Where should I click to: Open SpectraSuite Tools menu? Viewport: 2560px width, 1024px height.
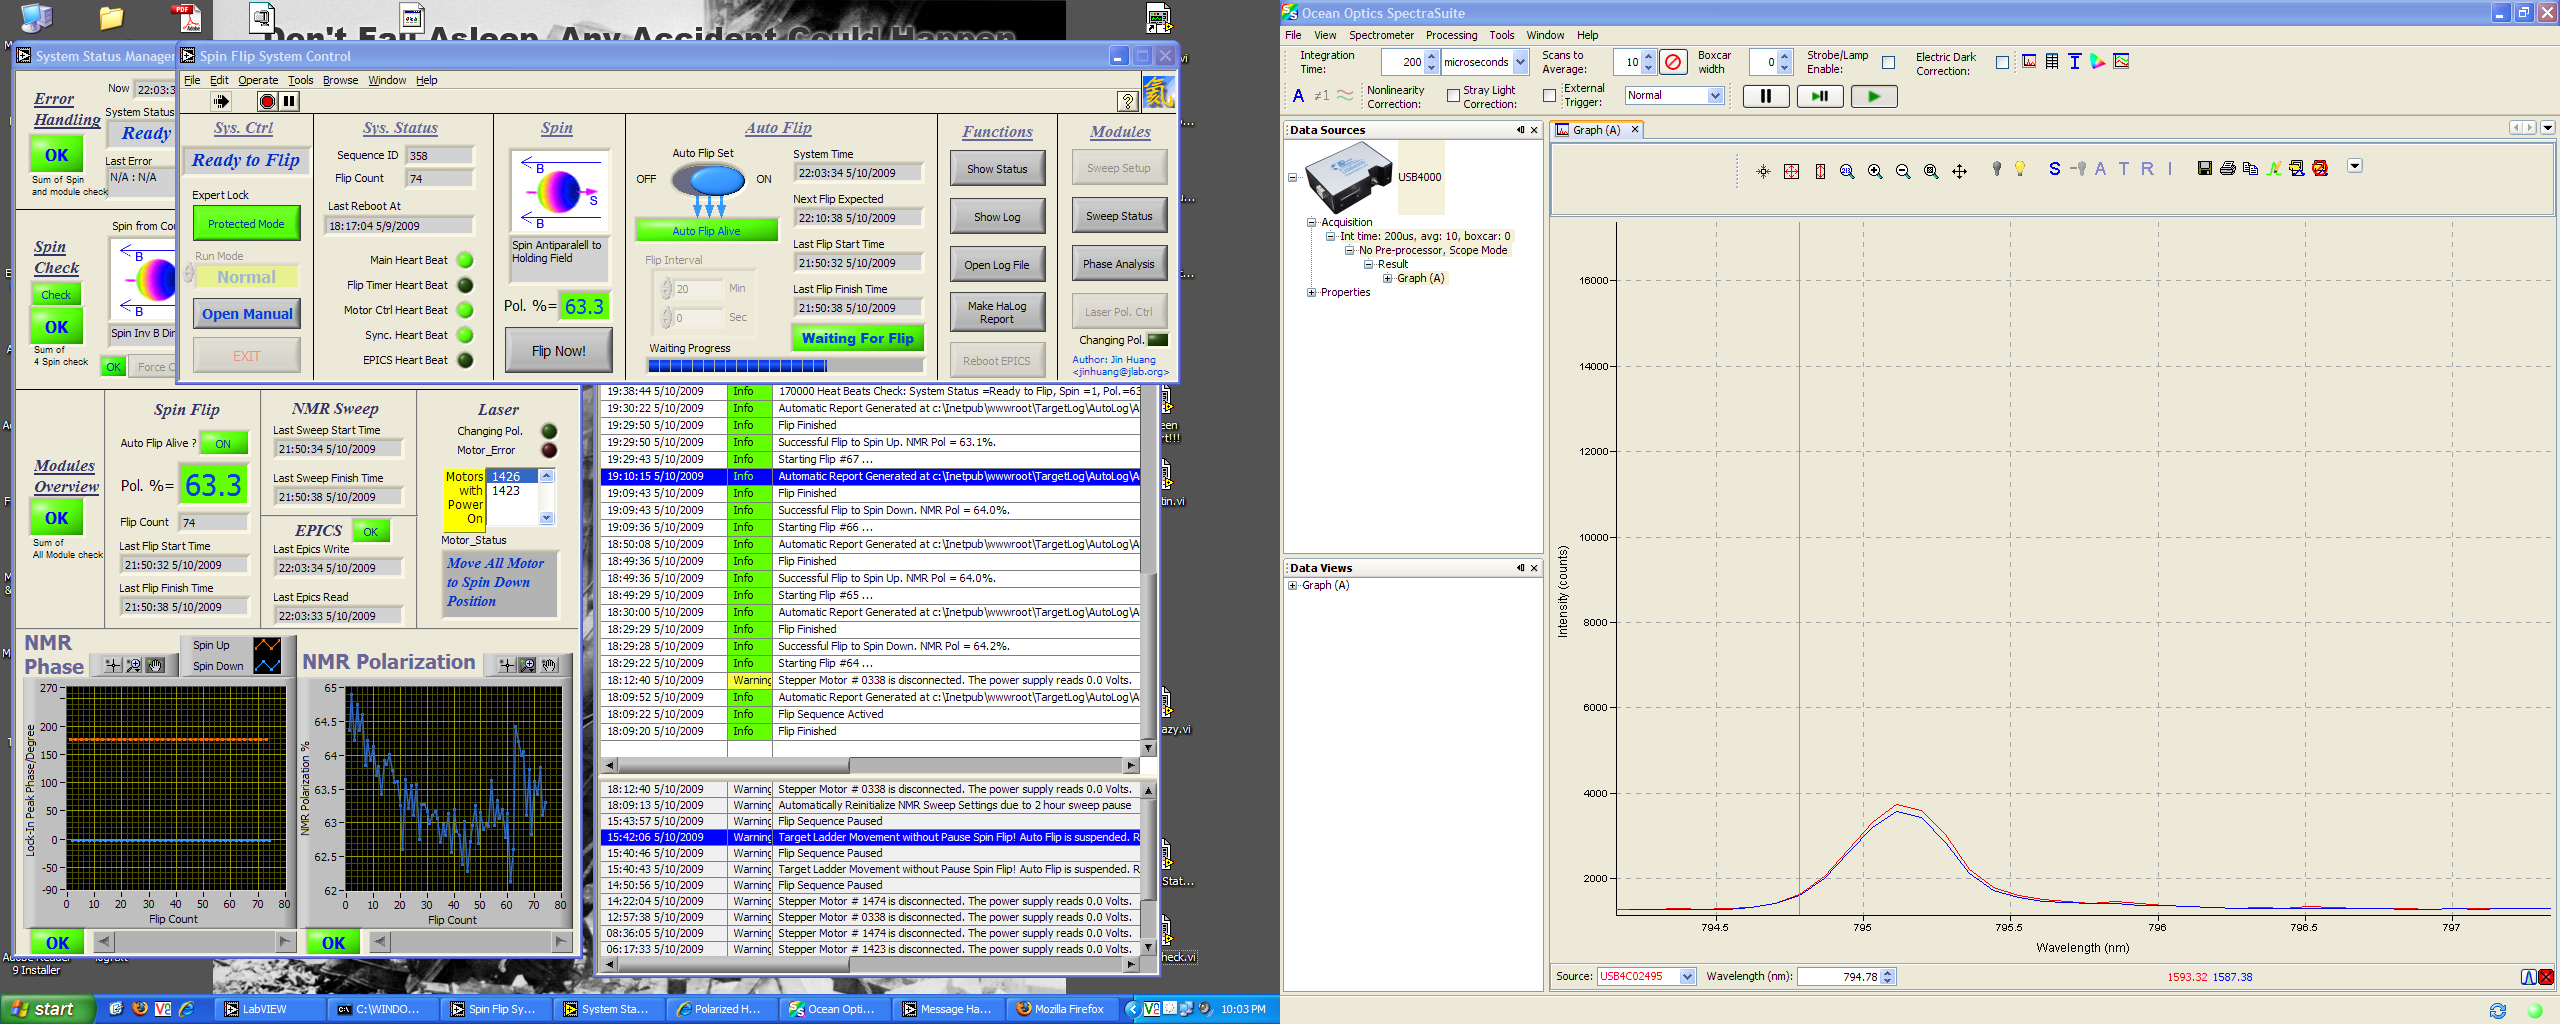click(1501, 35)
